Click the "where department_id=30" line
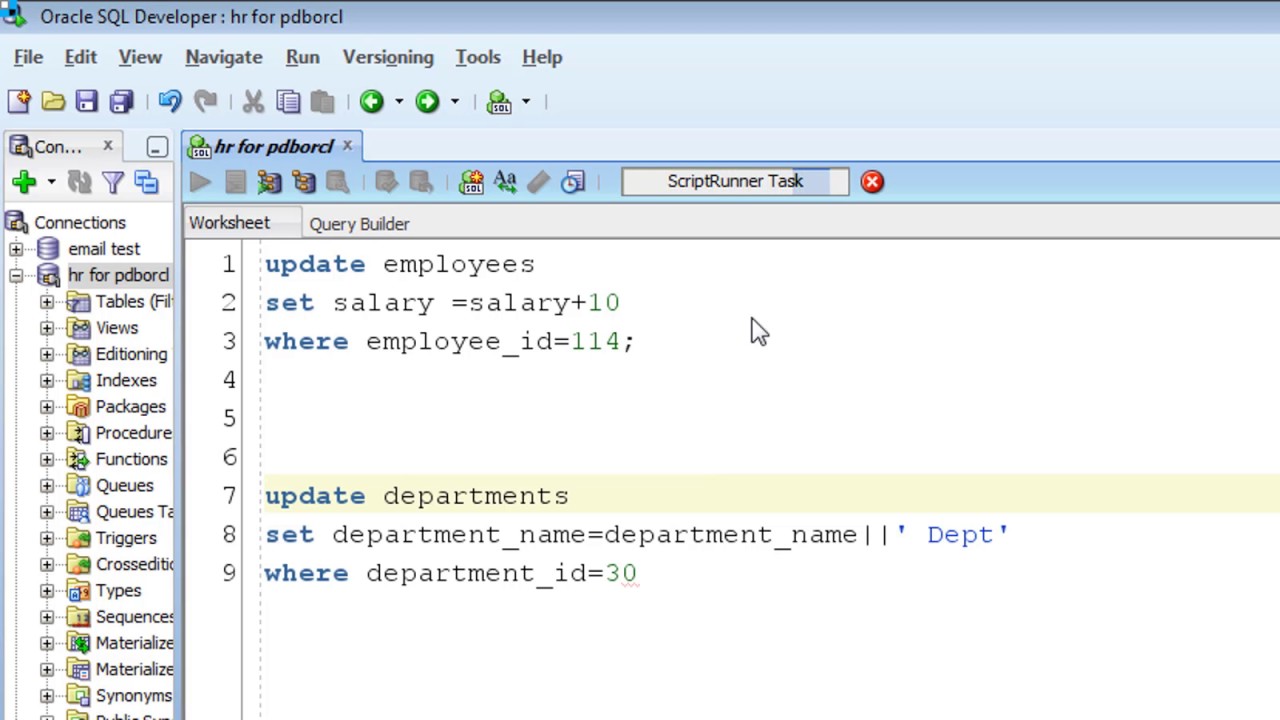The width and height of the screenshot is (1280, 720). pos(451,573)
